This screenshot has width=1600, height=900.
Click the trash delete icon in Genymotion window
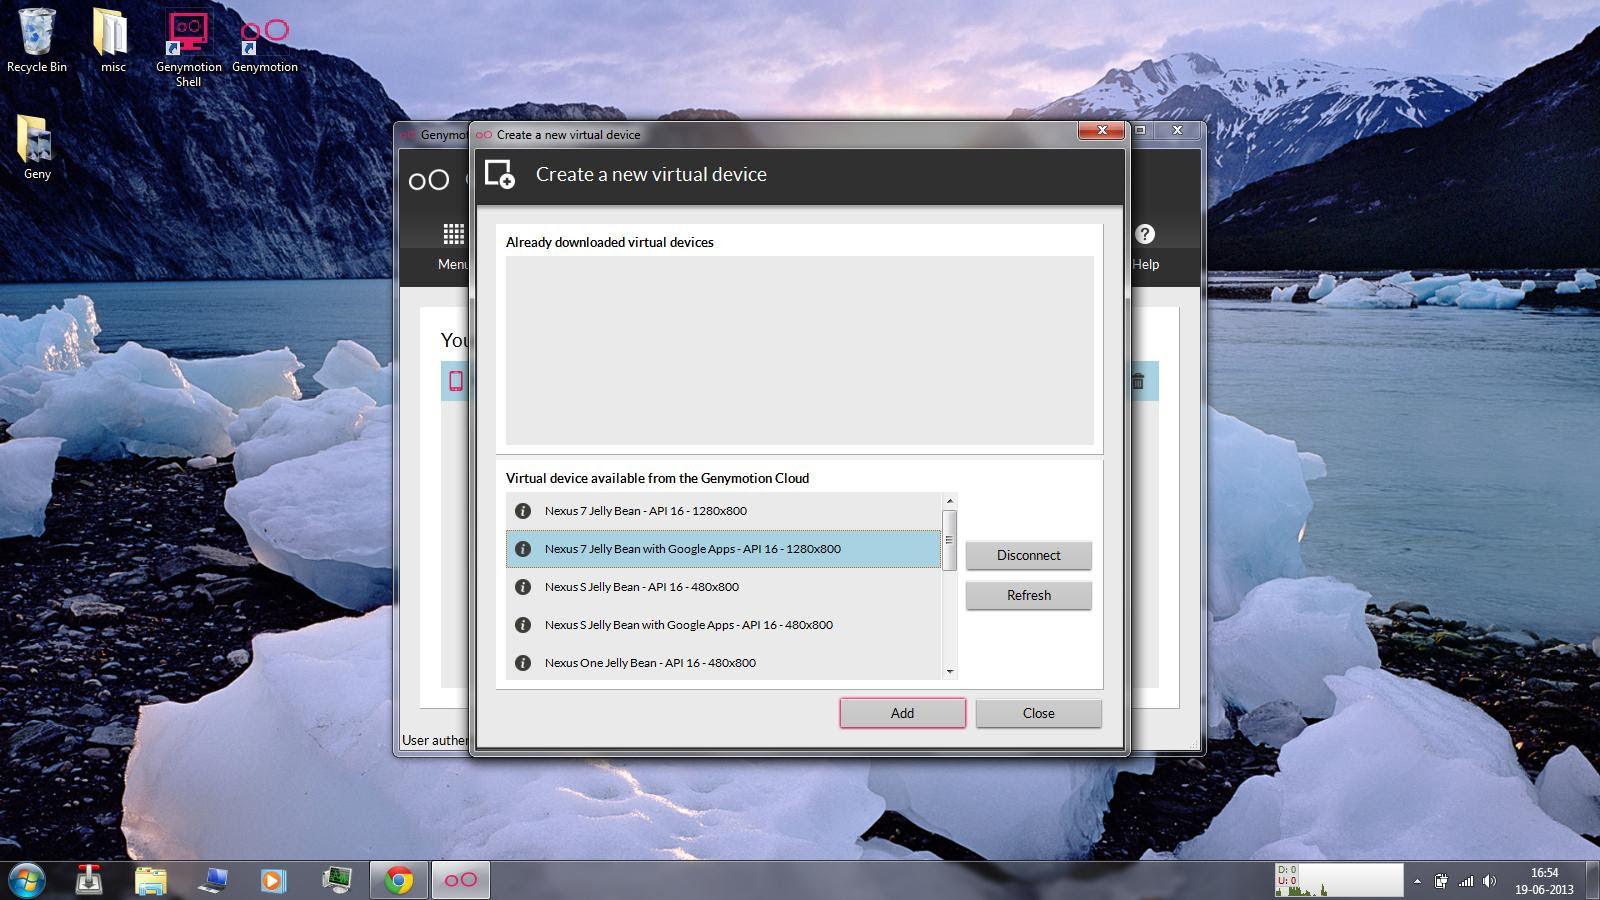[1138, 381]
